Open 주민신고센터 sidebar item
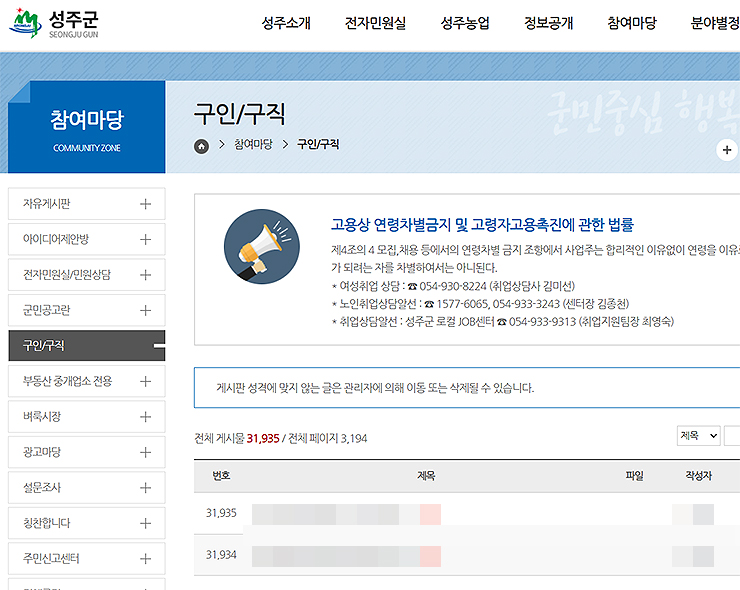Screen dimensions: 740x590 pos(87,559)
